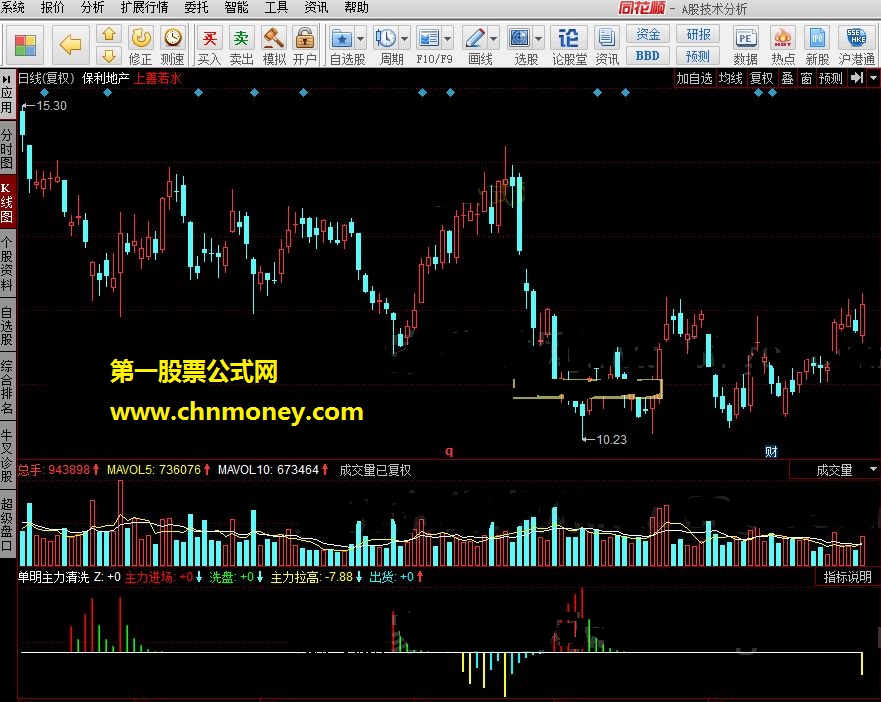Expand the 周期 dropdown arrow
Screen dimensions: 881x702
pyautogui.click(x=405, y=39)
